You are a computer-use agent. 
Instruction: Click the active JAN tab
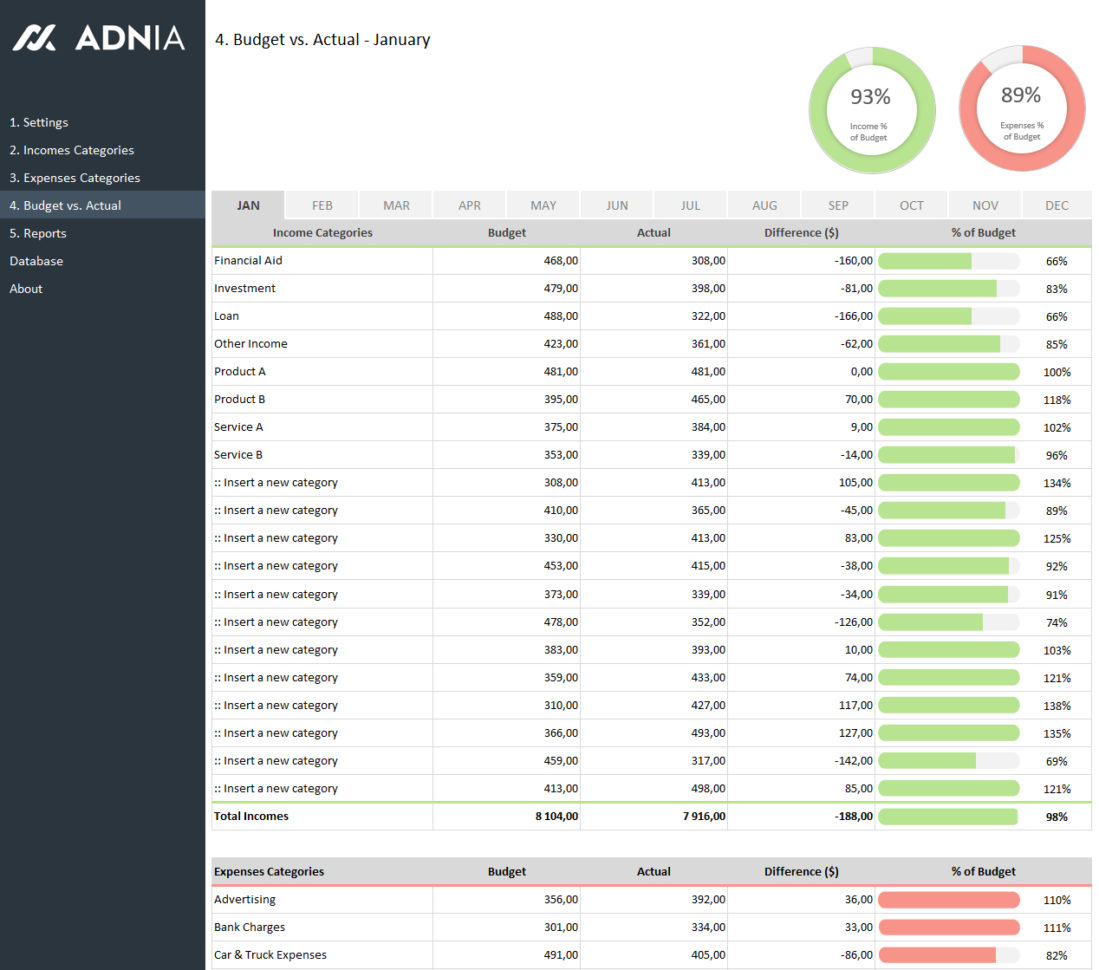(248, 205)
